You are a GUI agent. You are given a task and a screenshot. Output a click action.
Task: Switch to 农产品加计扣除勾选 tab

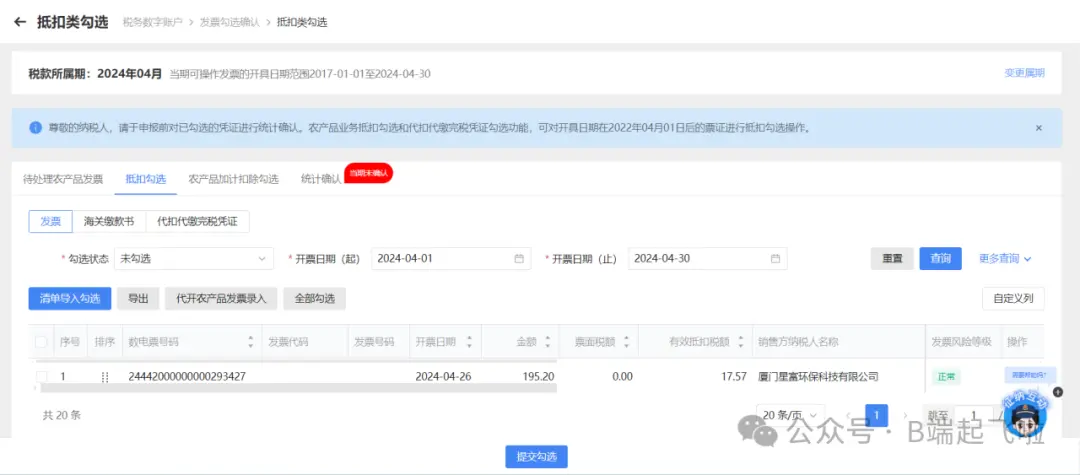233,179
